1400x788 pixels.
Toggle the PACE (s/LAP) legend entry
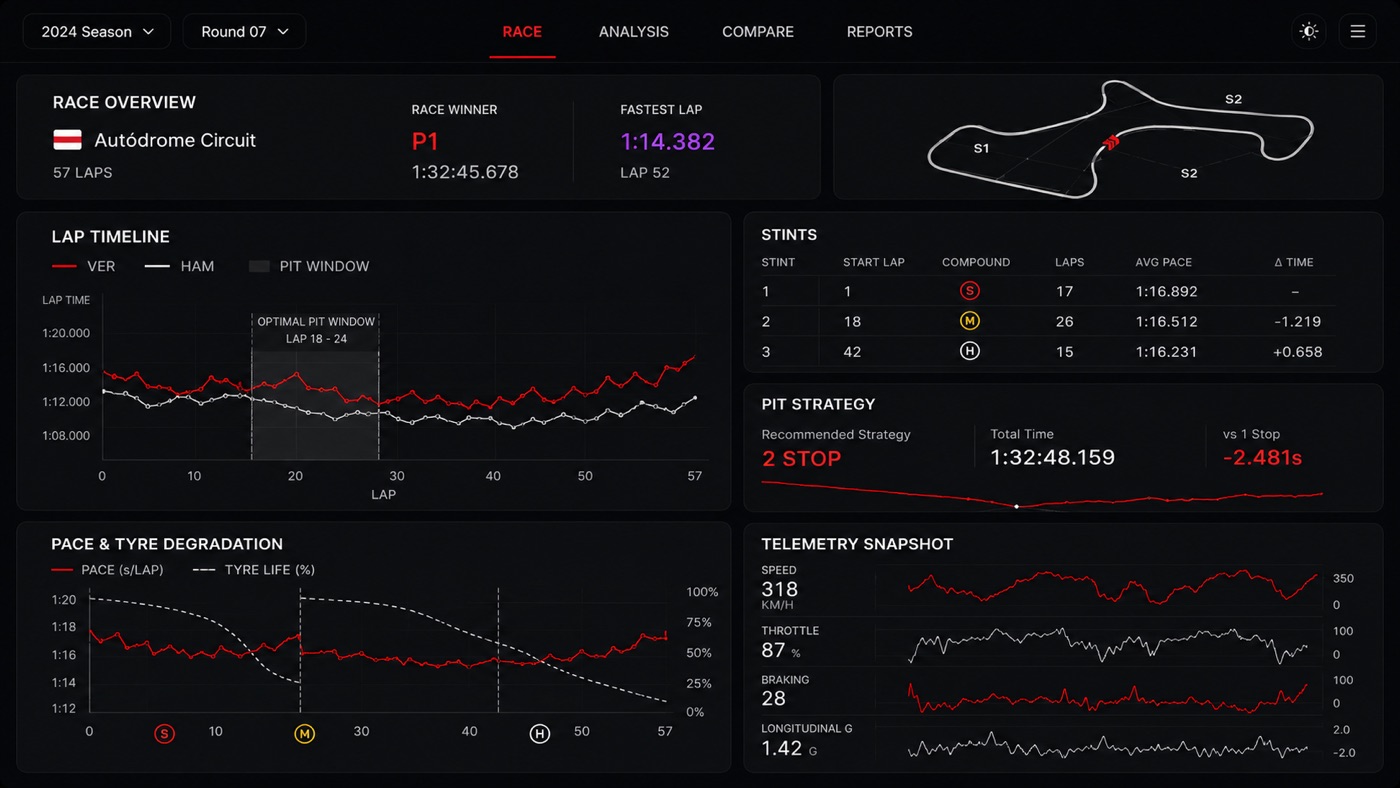pos(107,570)
